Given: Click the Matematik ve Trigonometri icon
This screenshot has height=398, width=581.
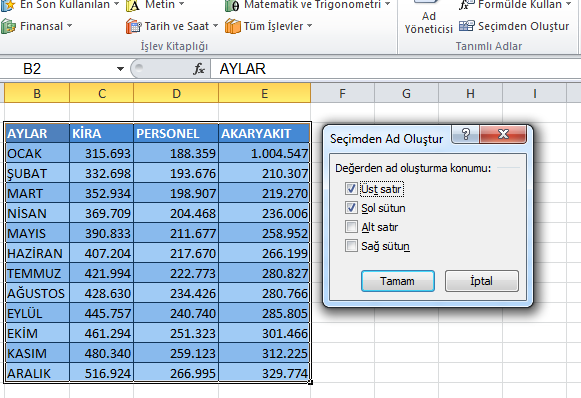Looking at the screenshot, I should [233, 5].
